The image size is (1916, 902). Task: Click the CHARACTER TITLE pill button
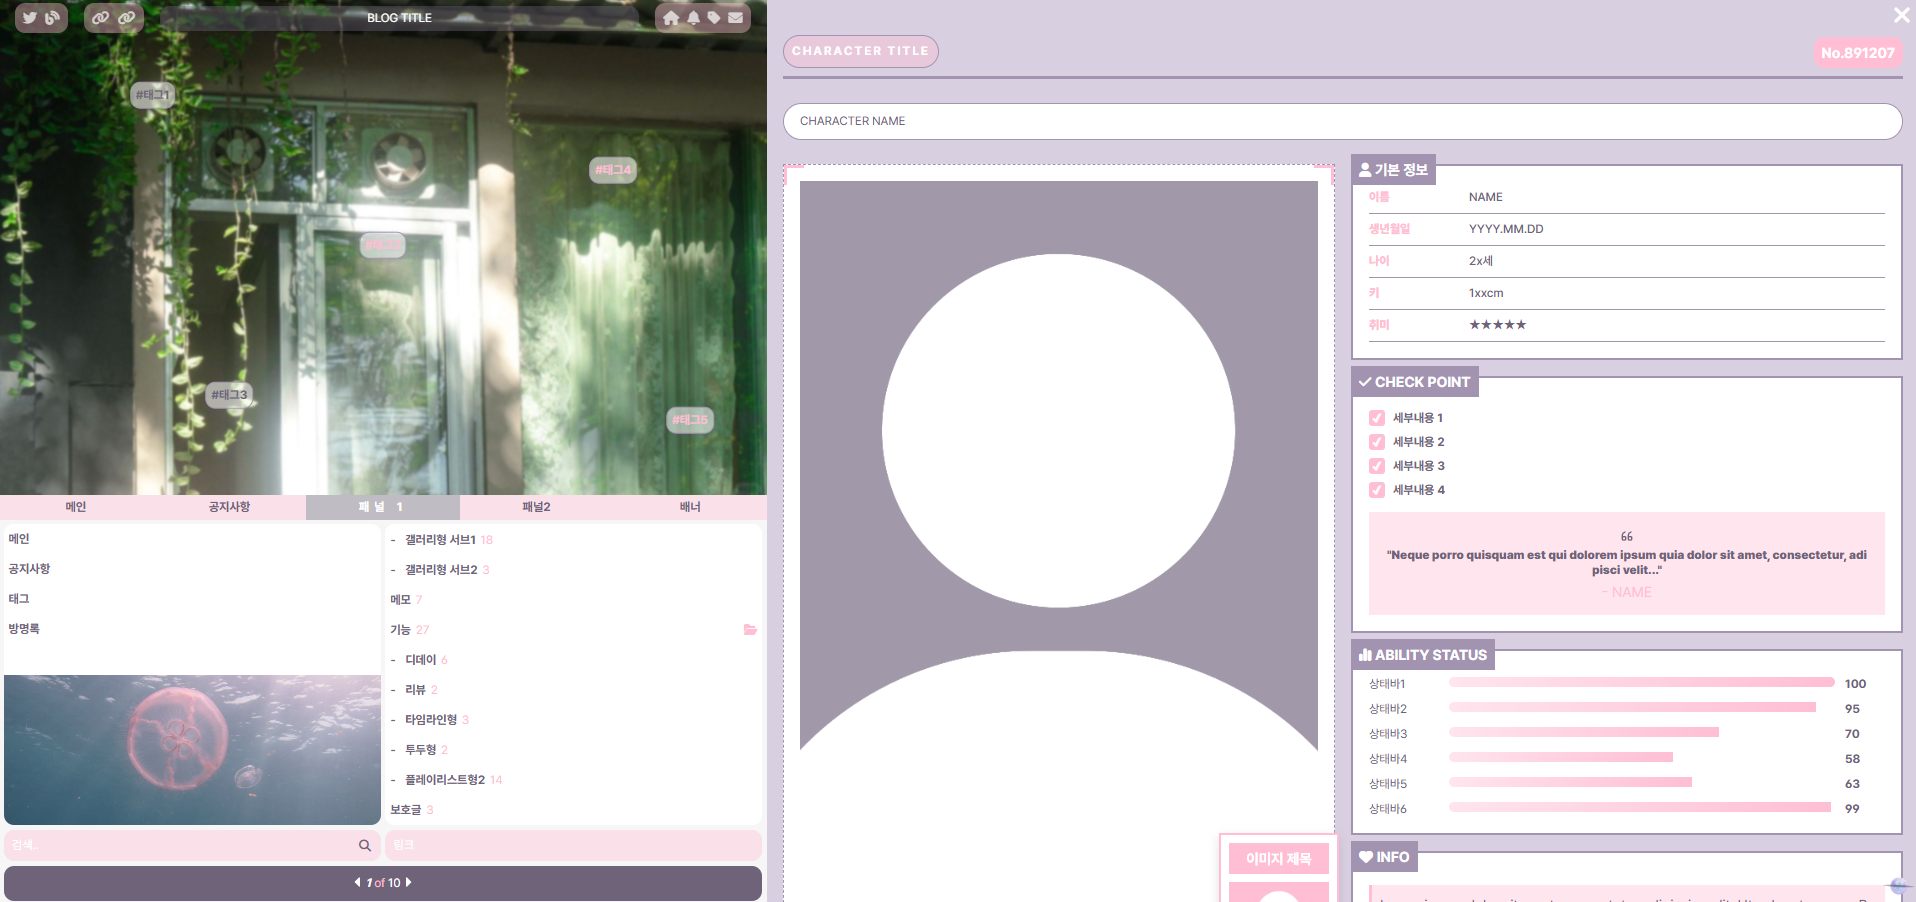[860, 51]
